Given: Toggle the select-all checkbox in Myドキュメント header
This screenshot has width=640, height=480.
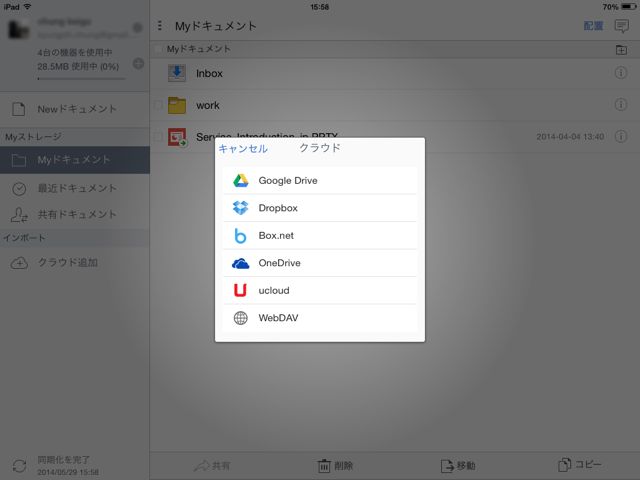Looking at the screenshot, I should (x=158, y=49).
